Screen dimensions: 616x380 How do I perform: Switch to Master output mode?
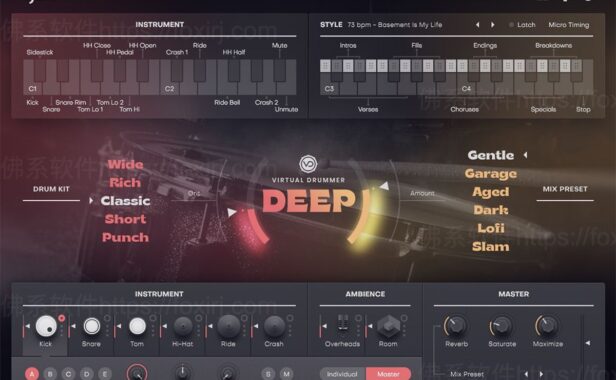(x=388, y=374)
